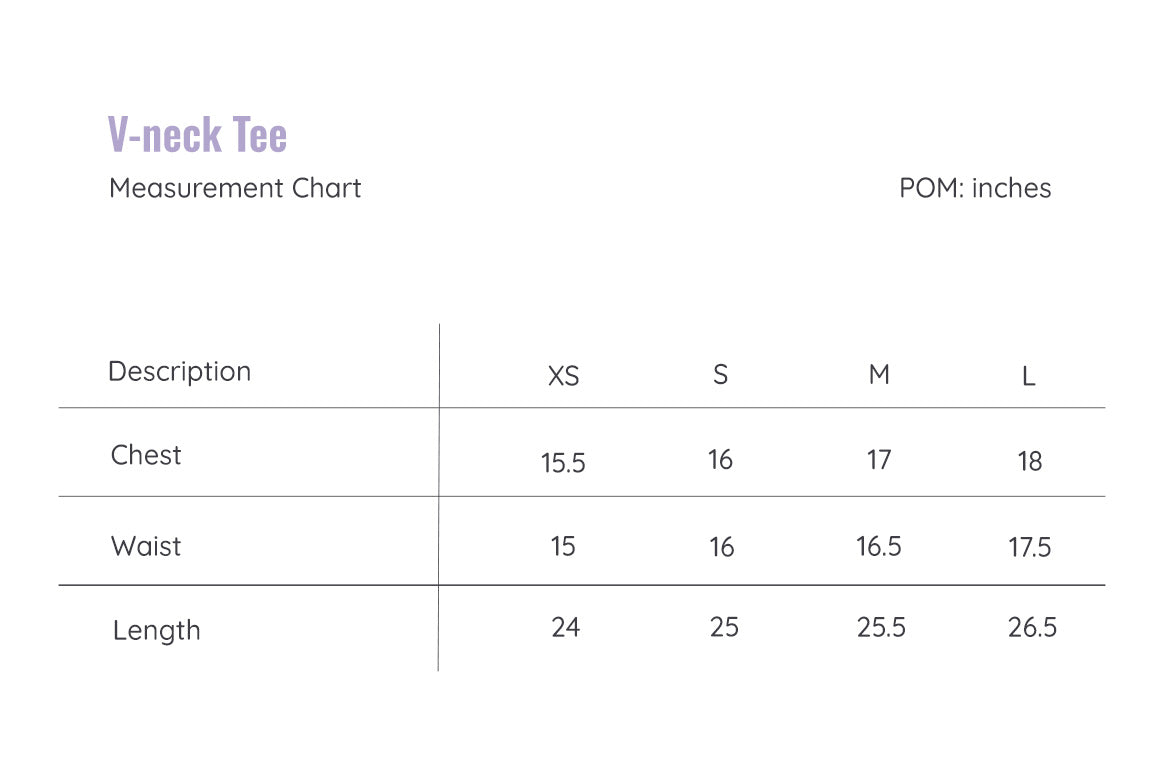Screen dimensions: 1160x773
Task: Select the Measurement Chart subtitle text
Action: point(235,188)
